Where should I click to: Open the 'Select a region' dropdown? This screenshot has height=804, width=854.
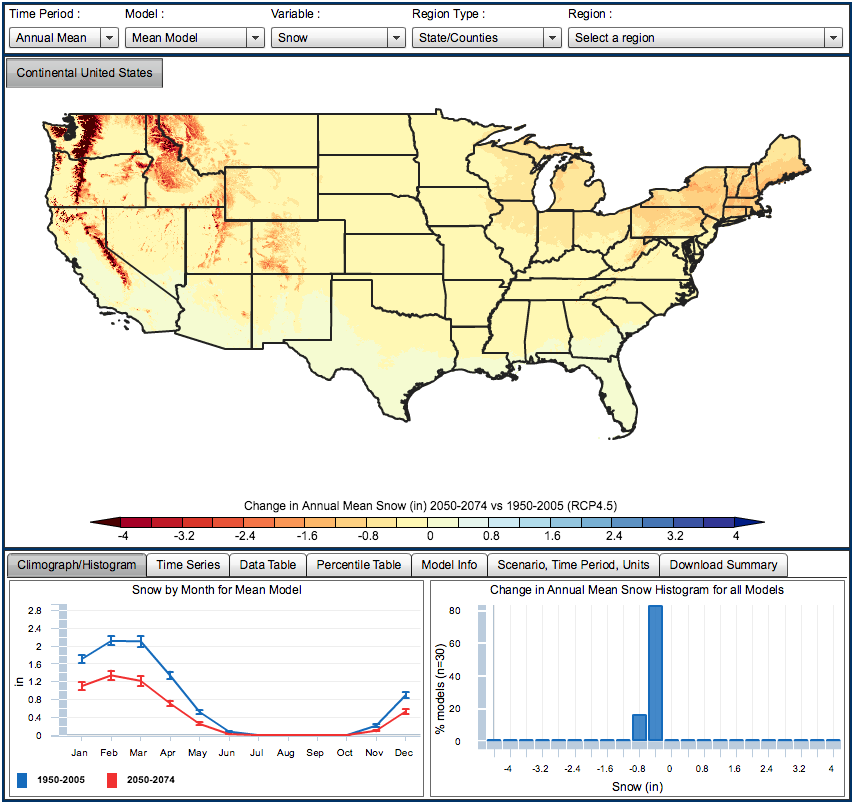(705, 38)
